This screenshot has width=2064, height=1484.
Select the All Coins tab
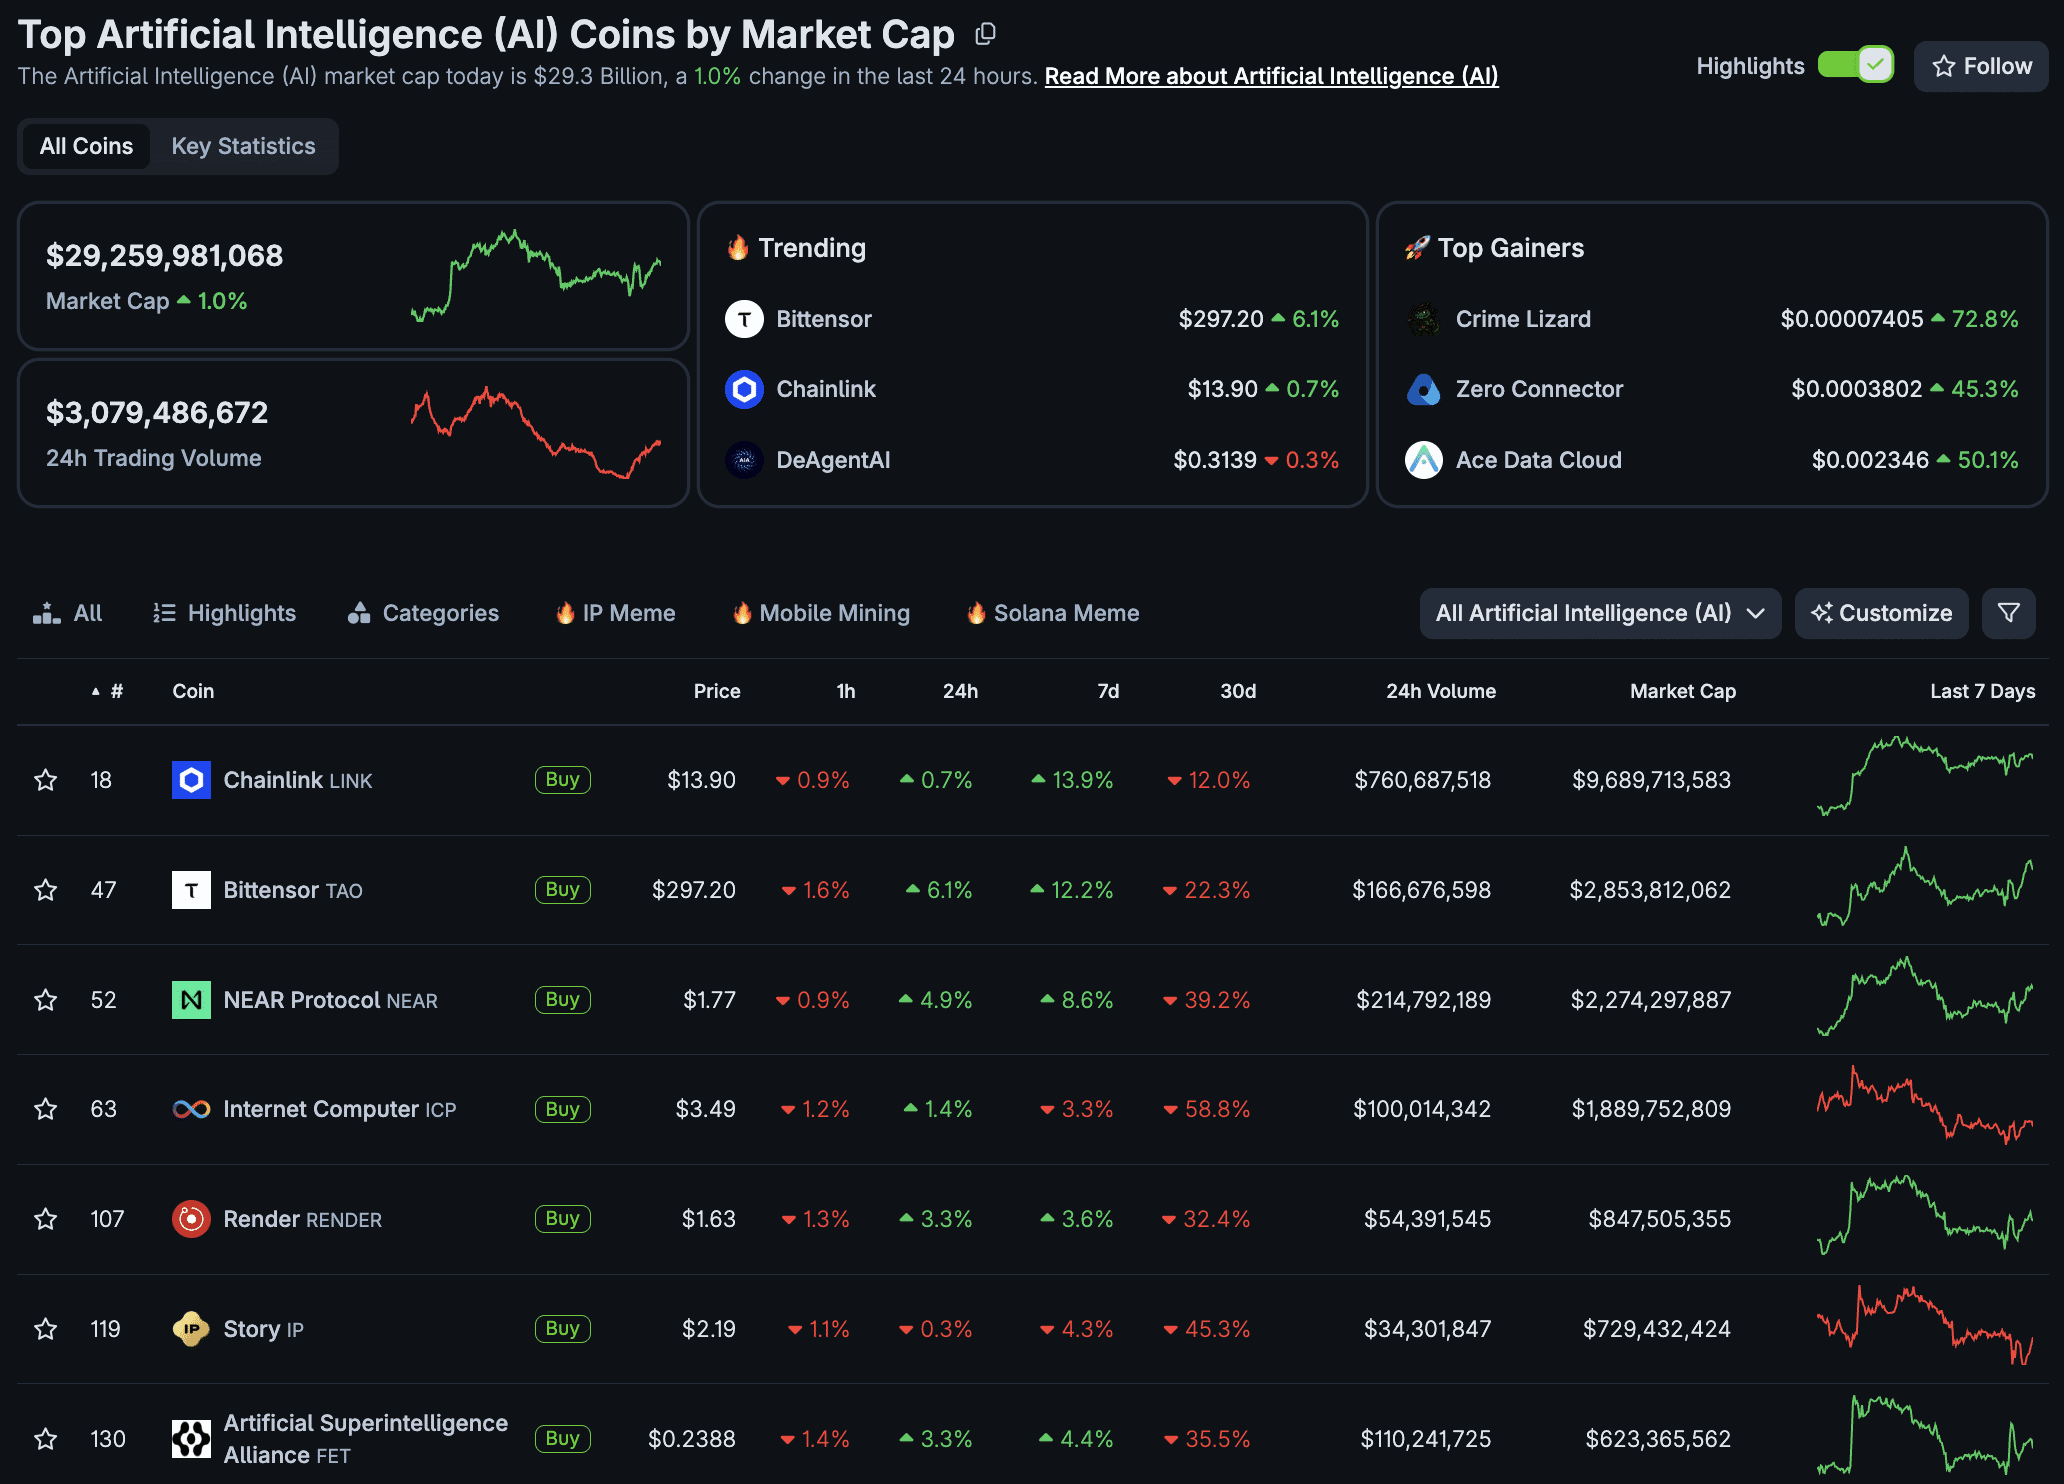coord(85,145)
